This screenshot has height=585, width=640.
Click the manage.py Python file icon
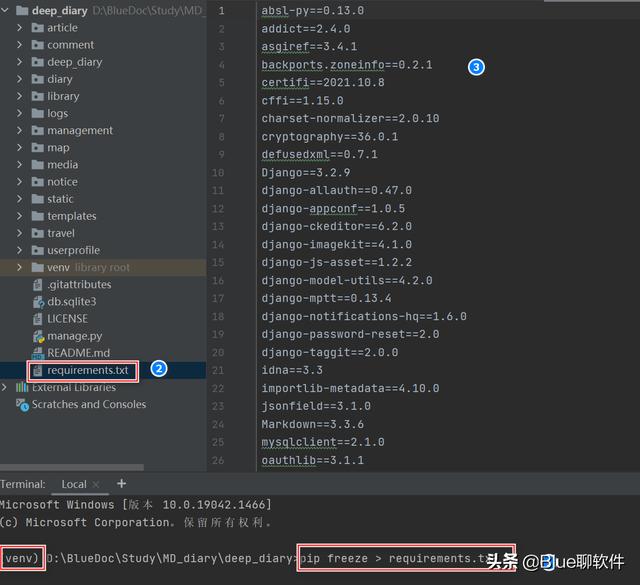tap(38, 336)
